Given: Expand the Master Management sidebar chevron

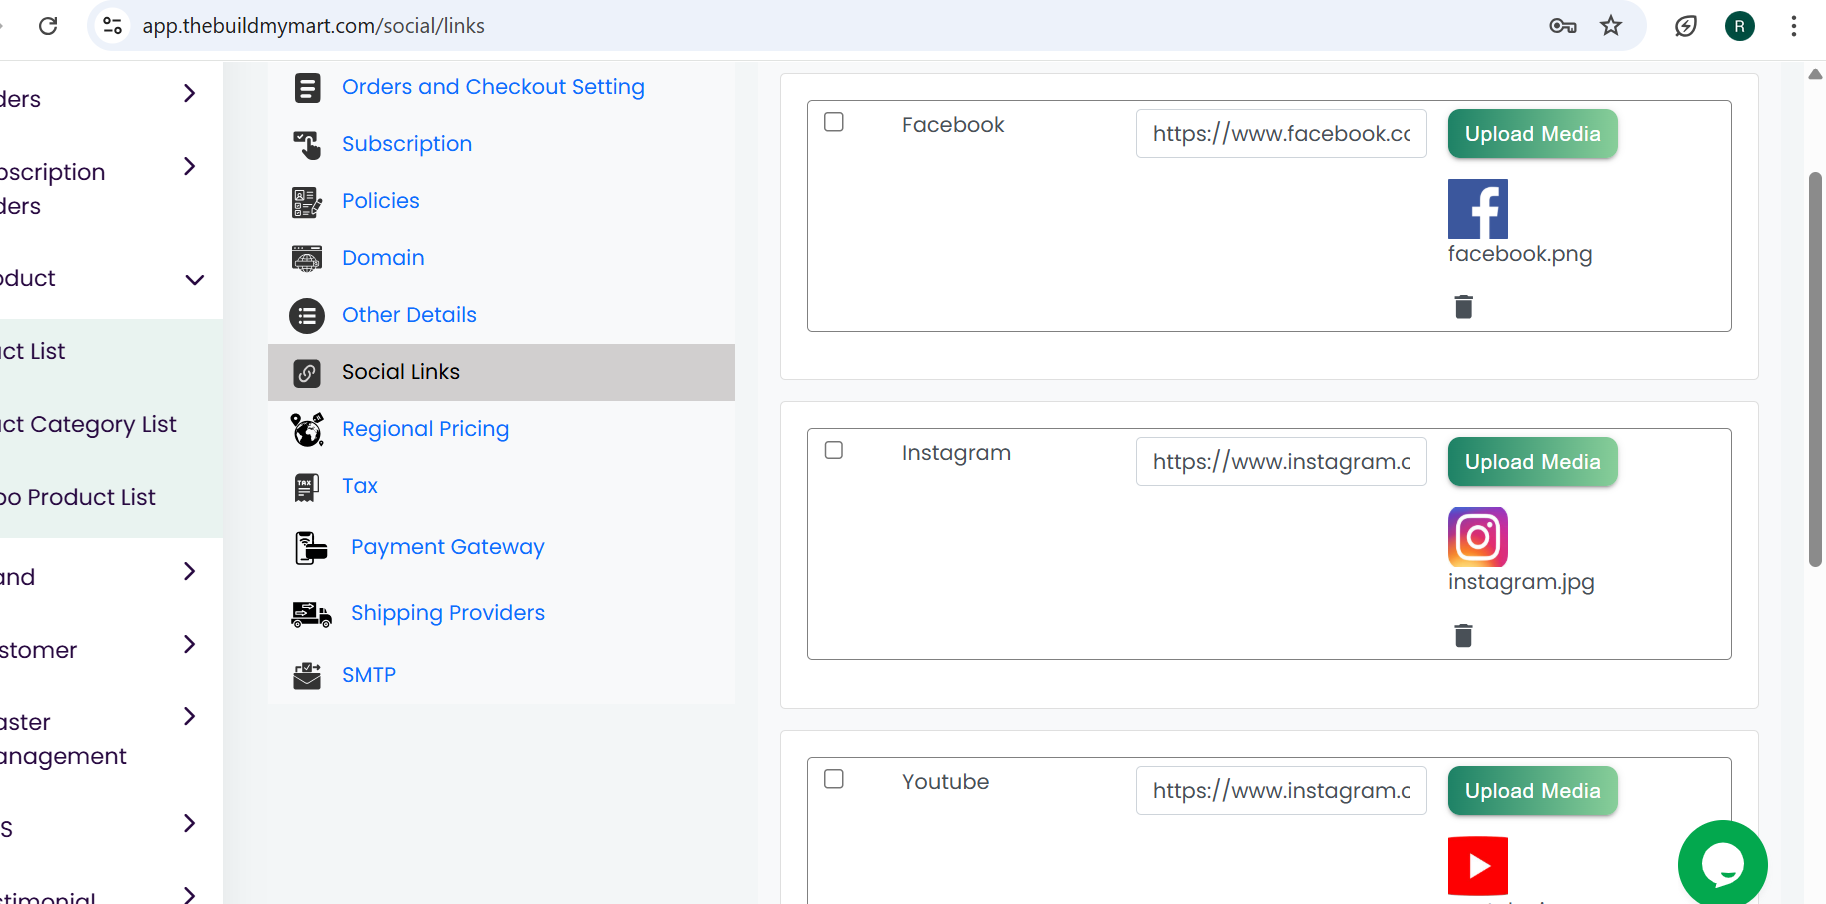Looking at the screenshot, I should click(x=190, y=716).
